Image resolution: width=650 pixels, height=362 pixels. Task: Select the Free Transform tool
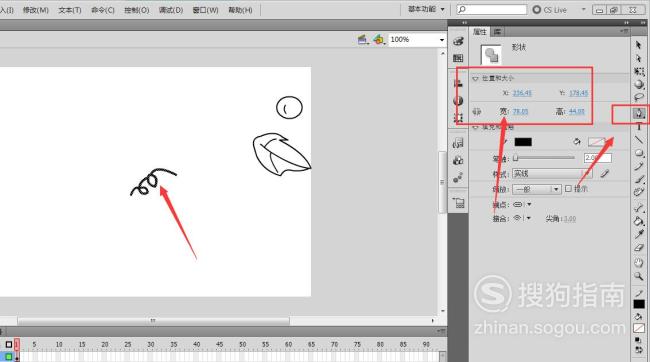(639, 71)
